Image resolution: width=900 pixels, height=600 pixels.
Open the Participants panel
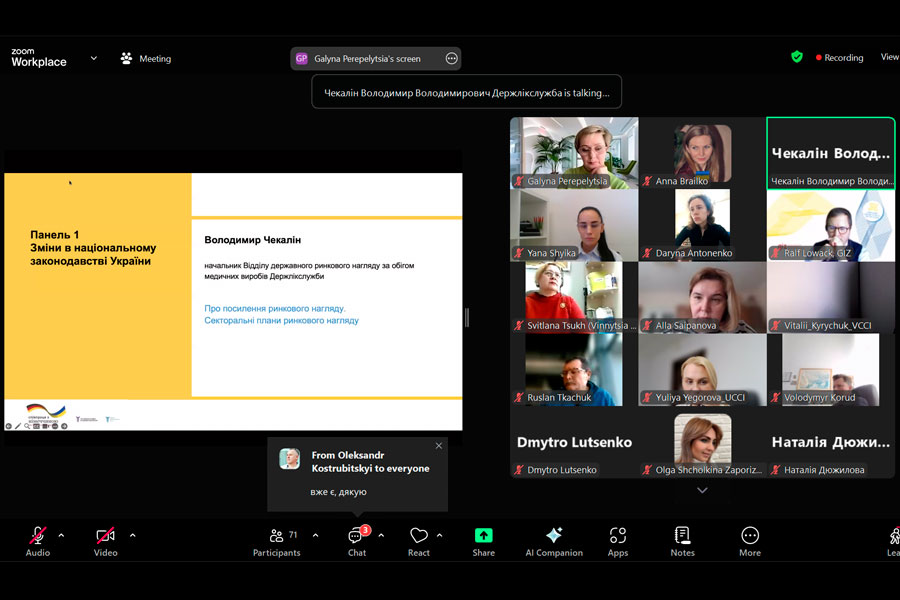point(277,541)
